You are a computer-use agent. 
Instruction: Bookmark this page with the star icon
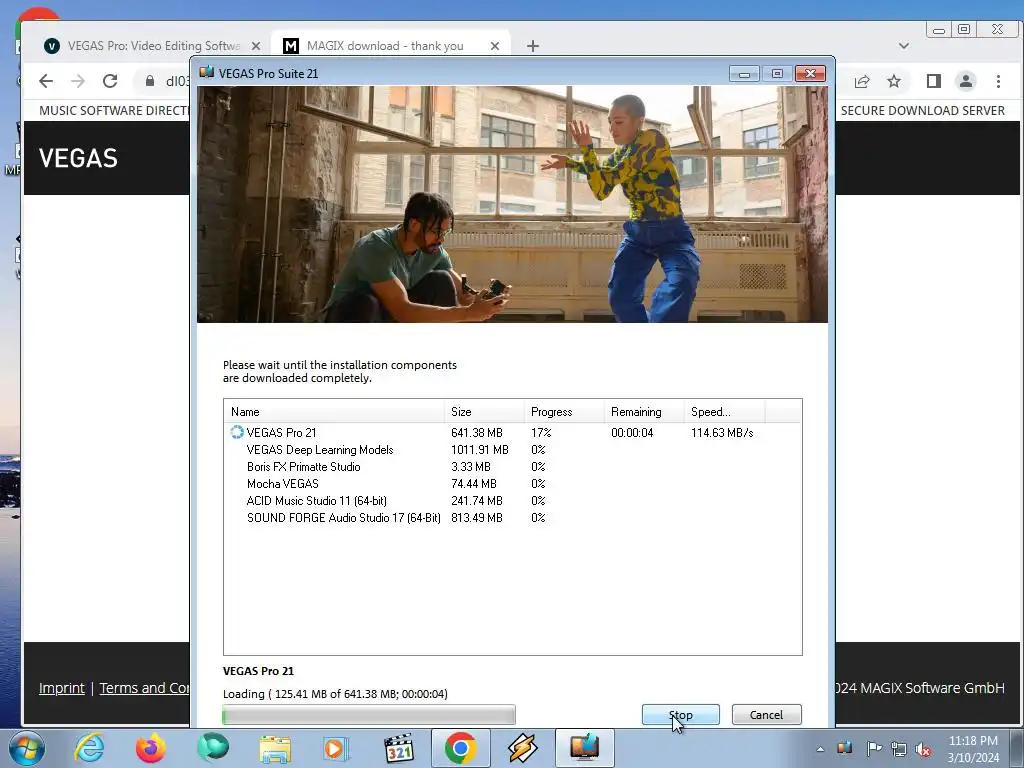[x=894, y=81]
